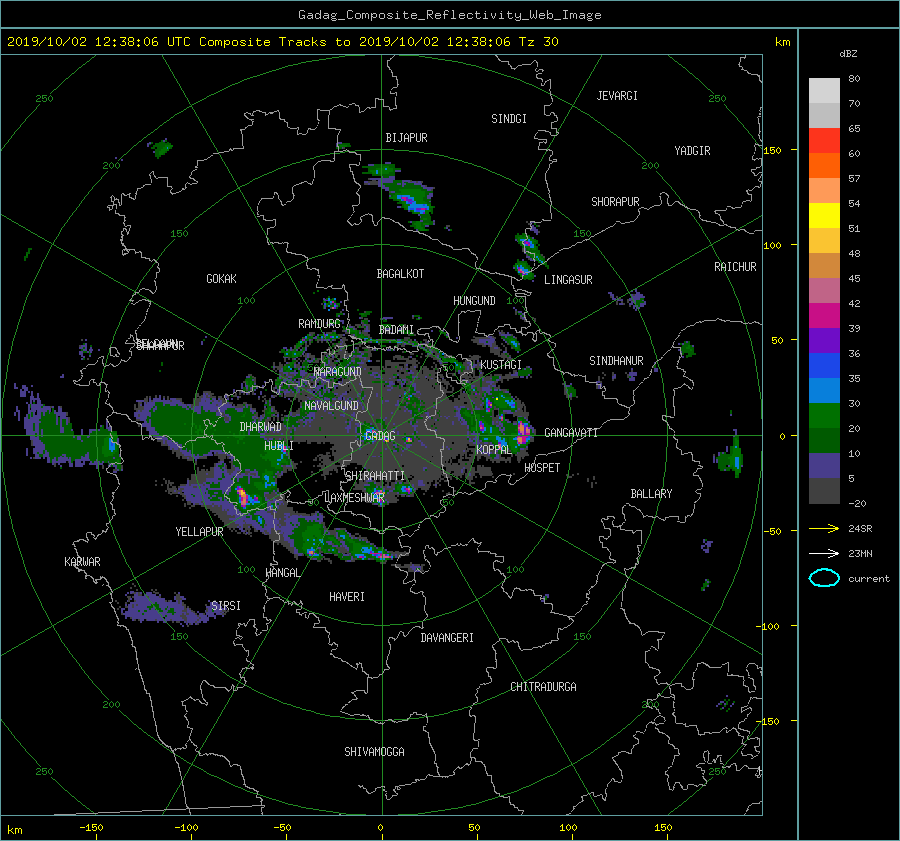Screen dimensions: 900x841
Task: Click the YADGIR city label
Action: click(692, 150)
